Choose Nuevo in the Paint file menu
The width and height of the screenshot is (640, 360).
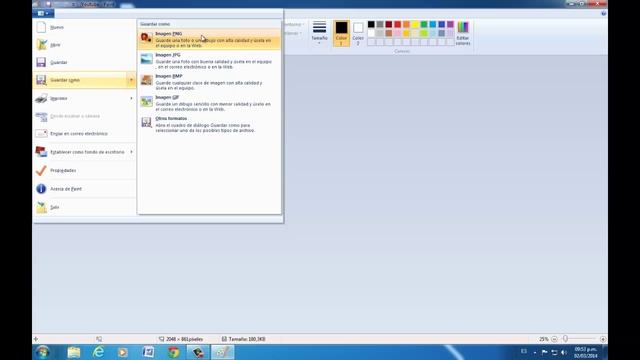[x=84, y=27]
